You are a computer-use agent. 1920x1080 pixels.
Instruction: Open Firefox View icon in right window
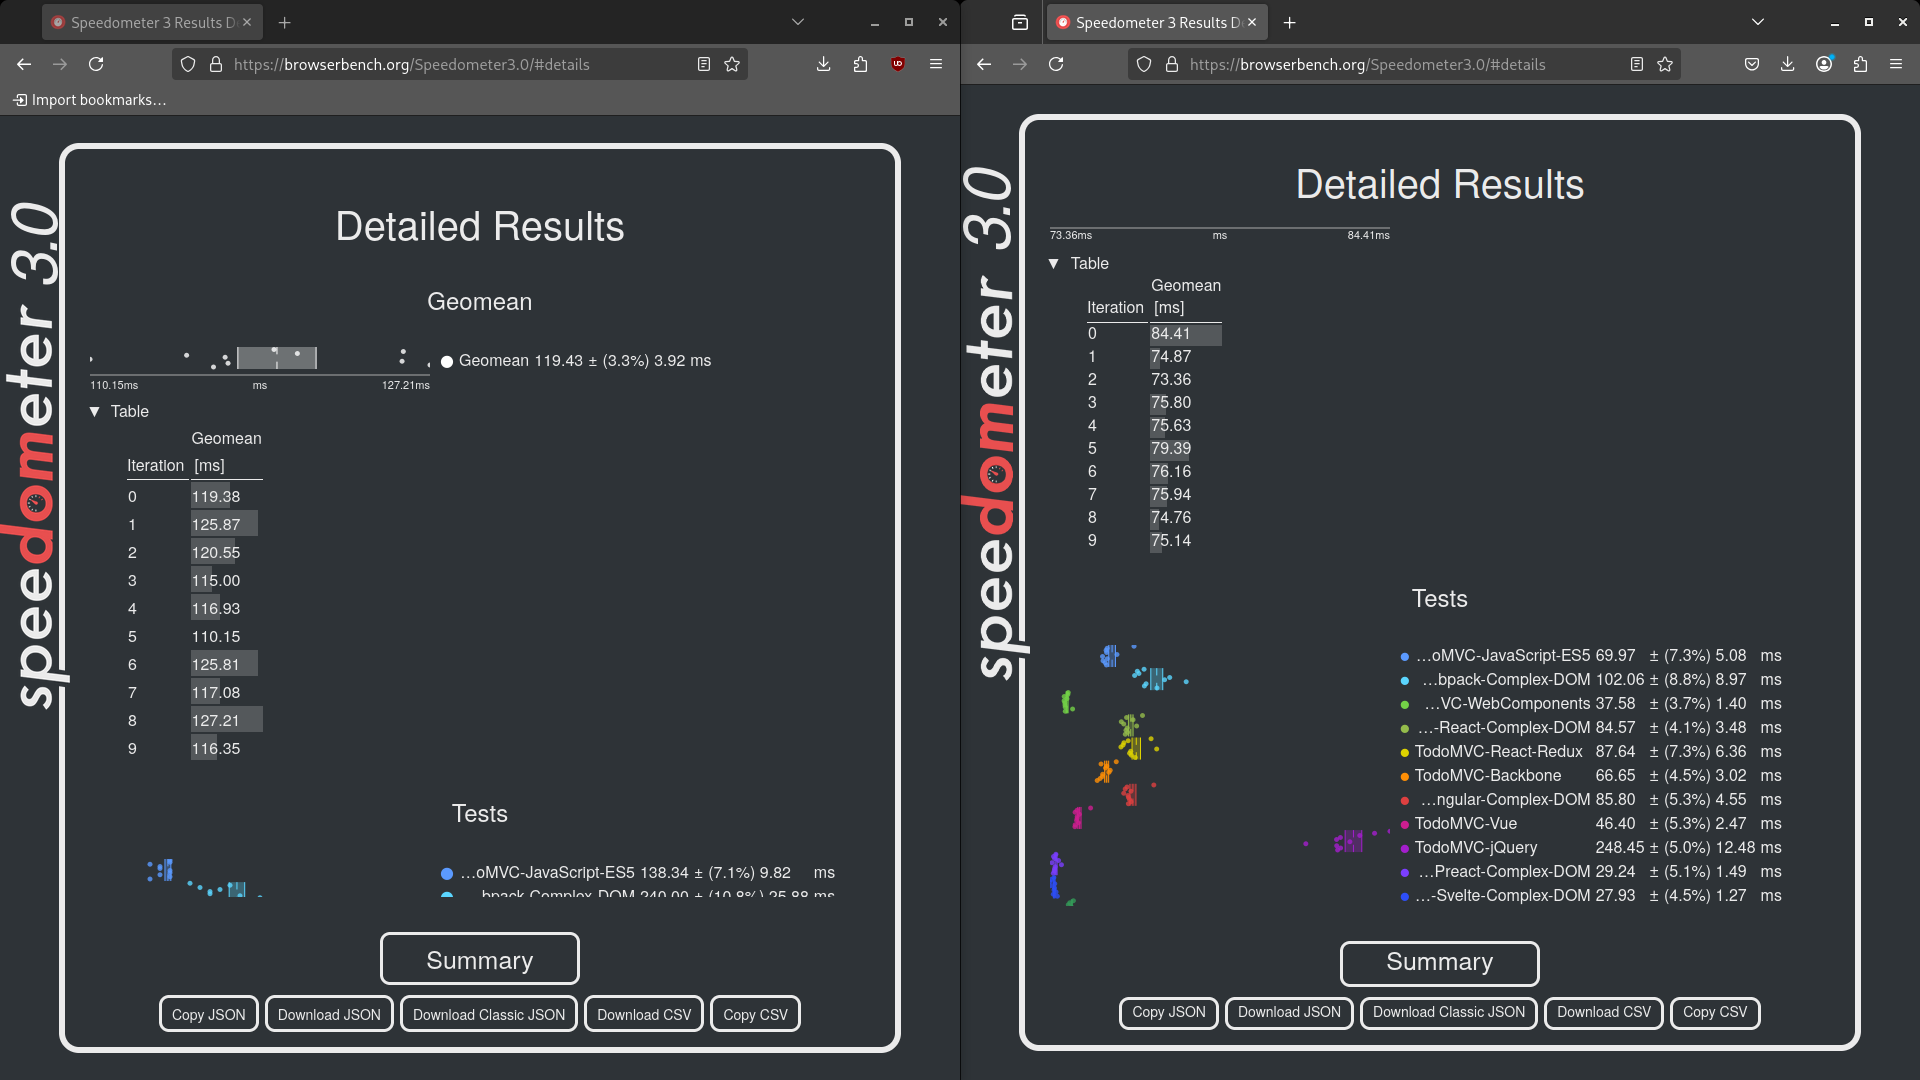click(1020, 22)
